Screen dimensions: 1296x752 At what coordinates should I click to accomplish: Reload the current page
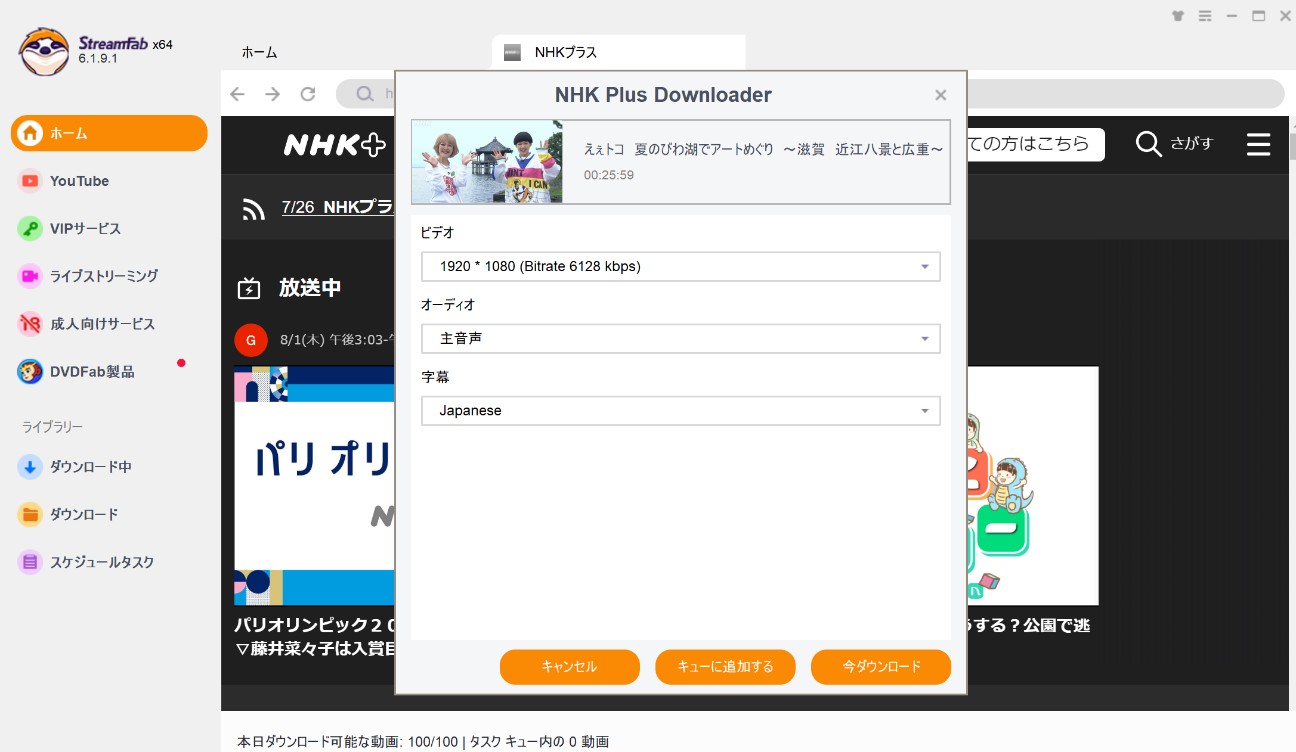(x=308, y=94)
